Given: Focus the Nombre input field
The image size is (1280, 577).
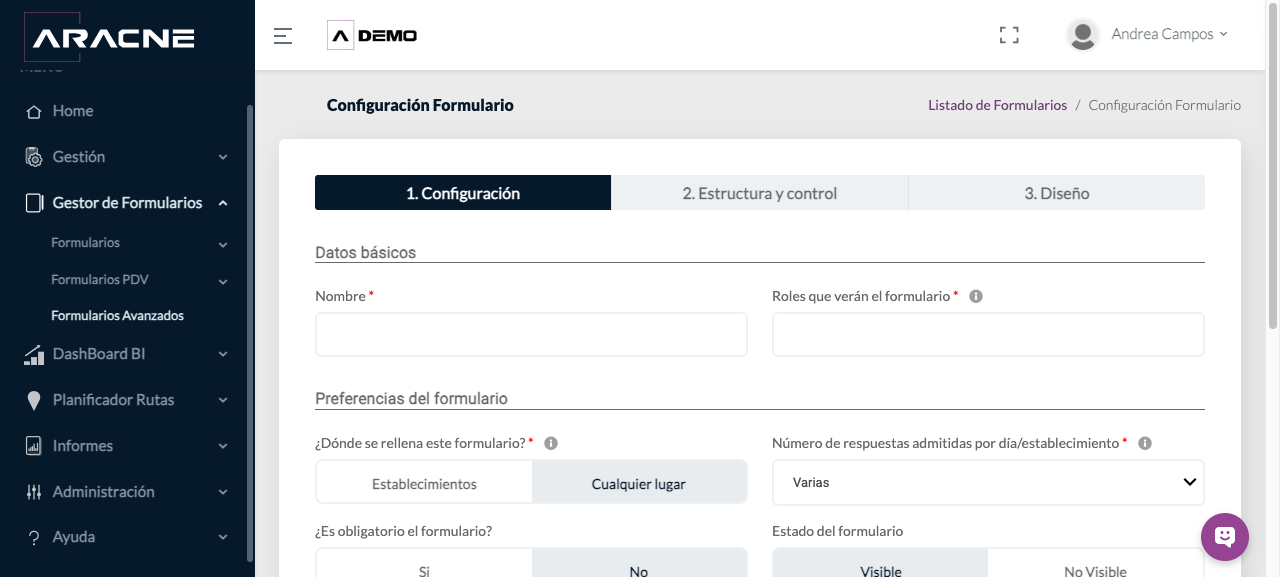Looking at the screenshot, I should pyautogui.click(x=531, y=335).
